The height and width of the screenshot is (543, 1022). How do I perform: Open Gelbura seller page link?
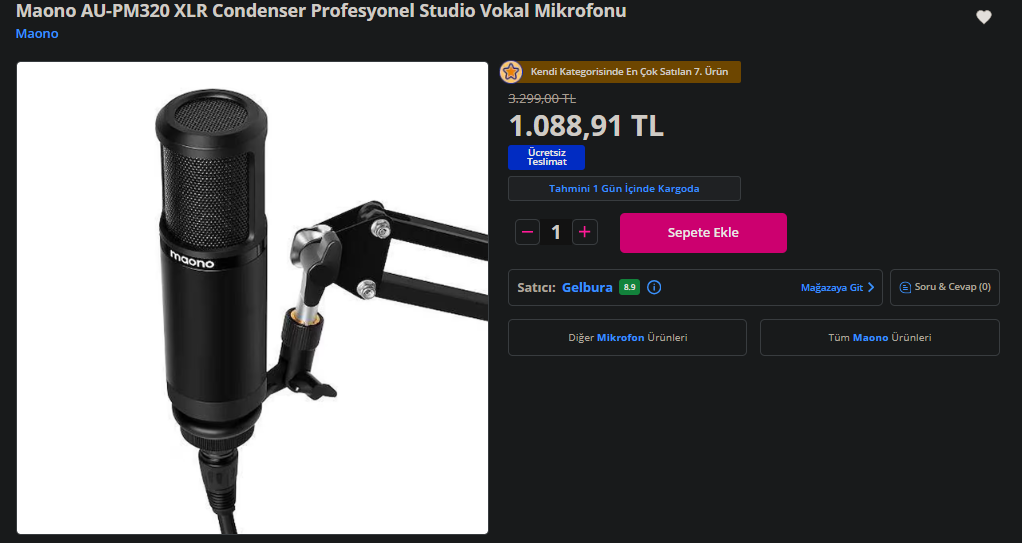587,287
